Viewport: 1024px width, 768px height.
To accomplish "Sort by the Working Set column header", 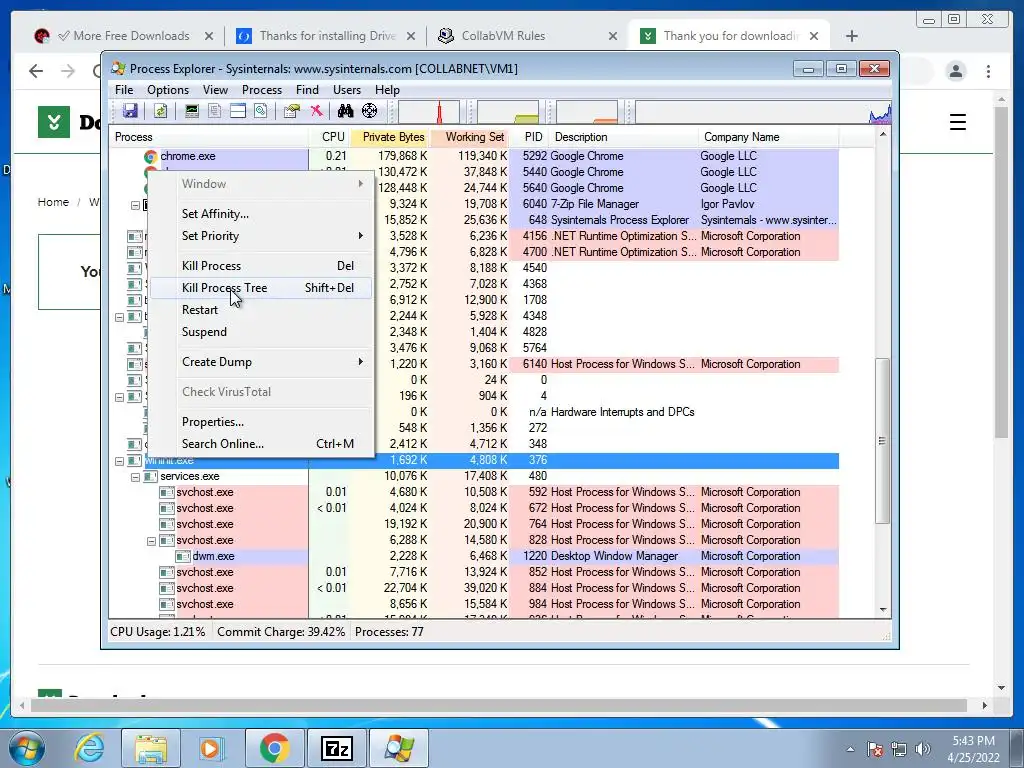I will [470, 137].
